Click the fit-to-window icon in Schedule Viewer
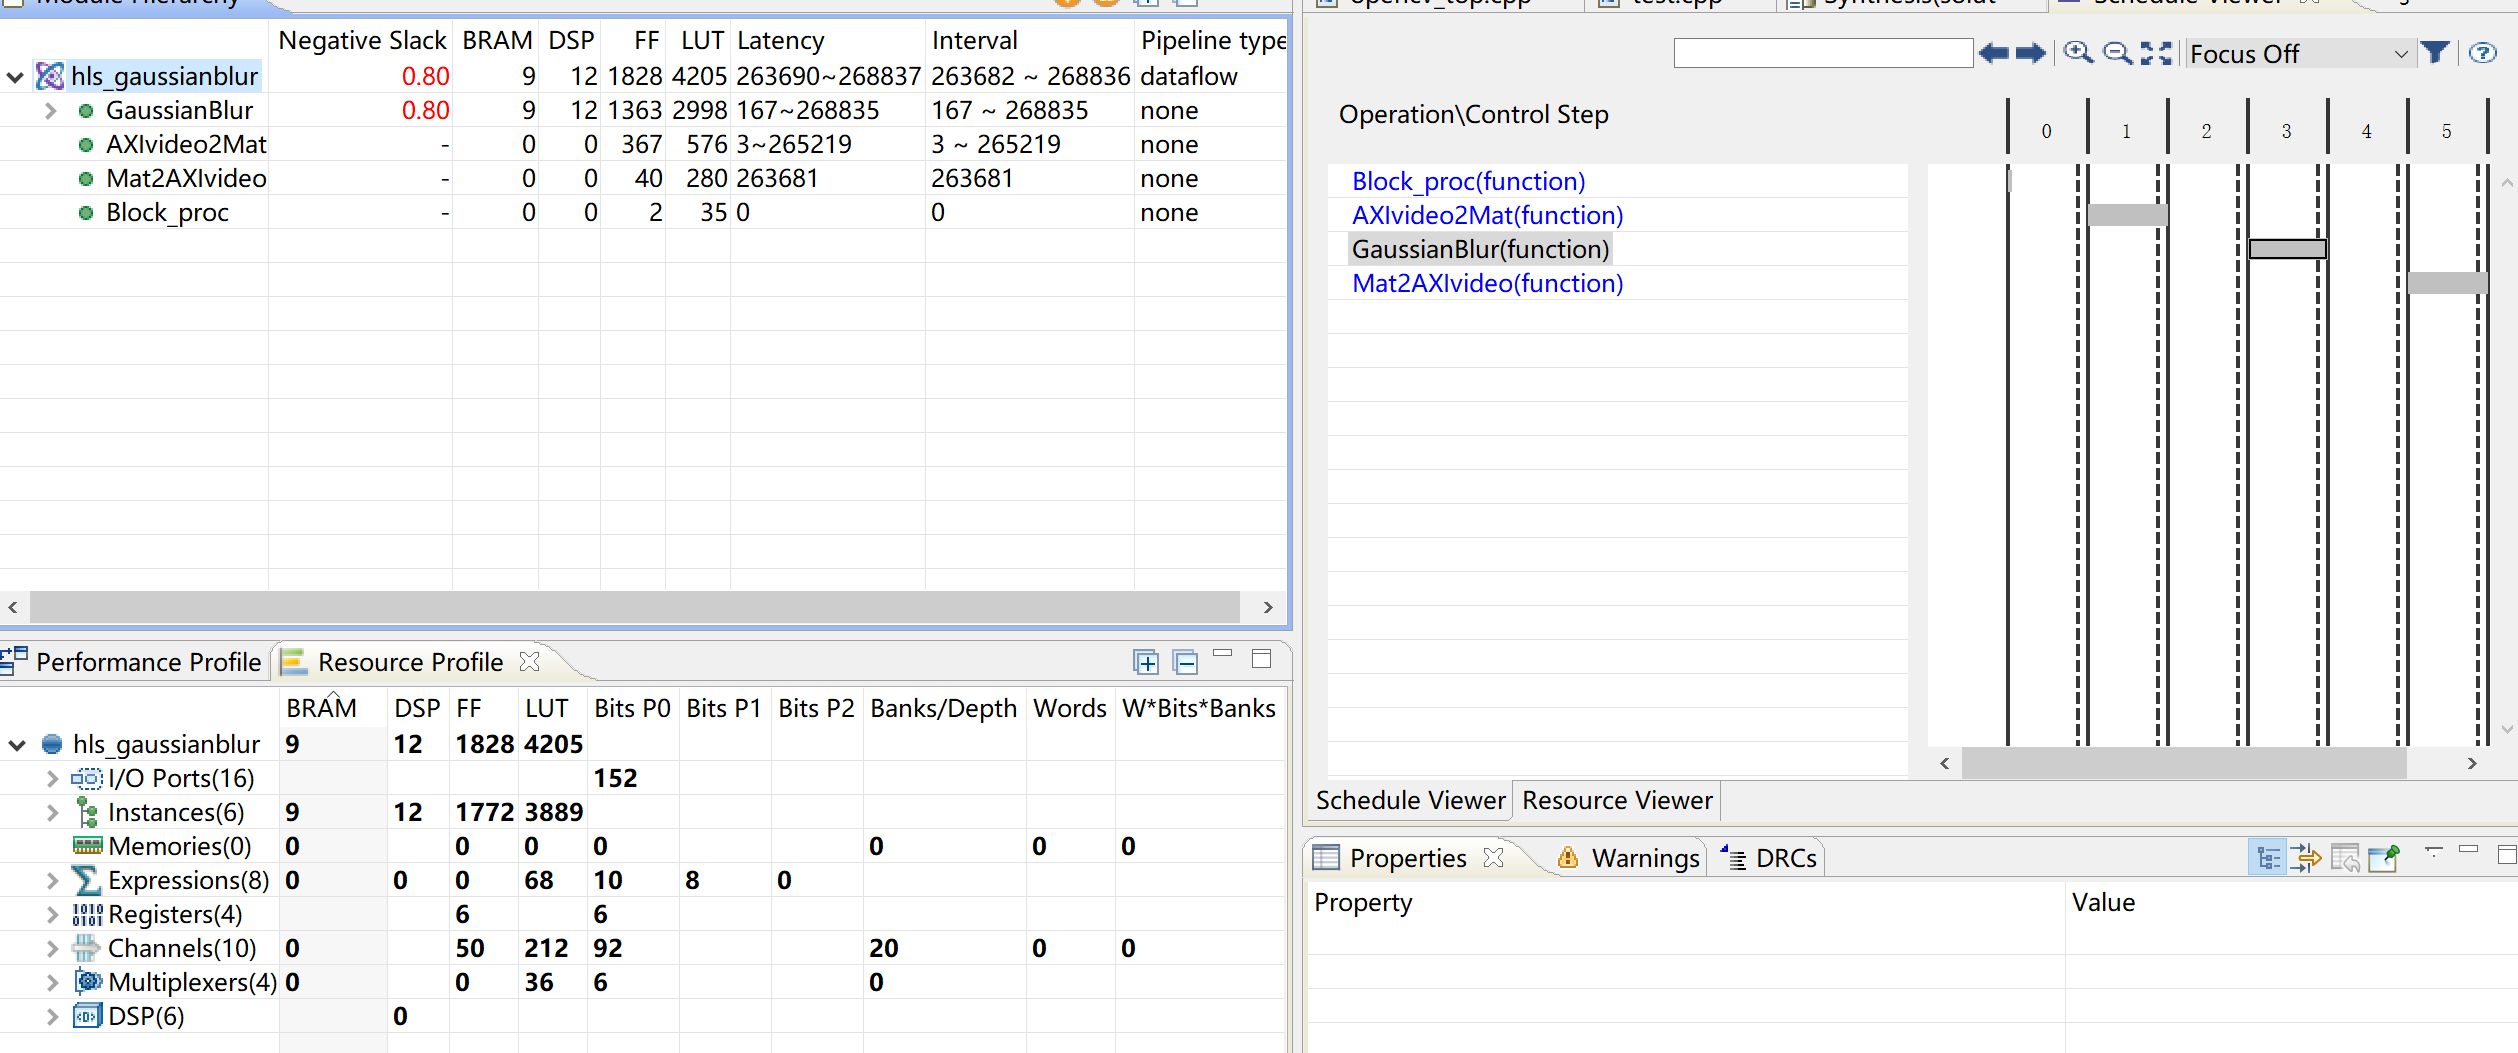Image resolution: width=2518 pixels, height=1053 pixels. pos(2156,53)
